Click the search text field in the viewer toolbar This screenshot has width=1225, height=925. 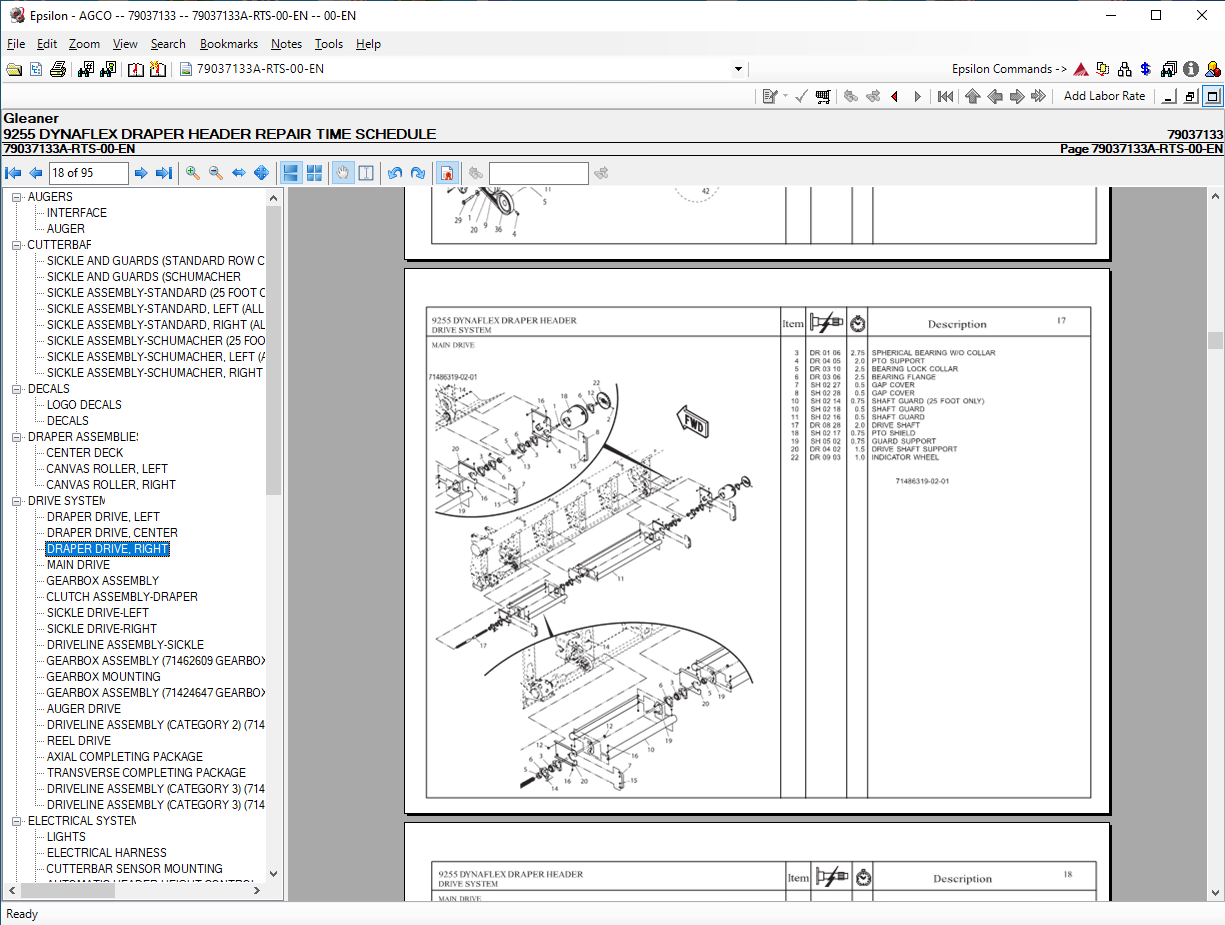pyautogui.click(x=538, y=173)
